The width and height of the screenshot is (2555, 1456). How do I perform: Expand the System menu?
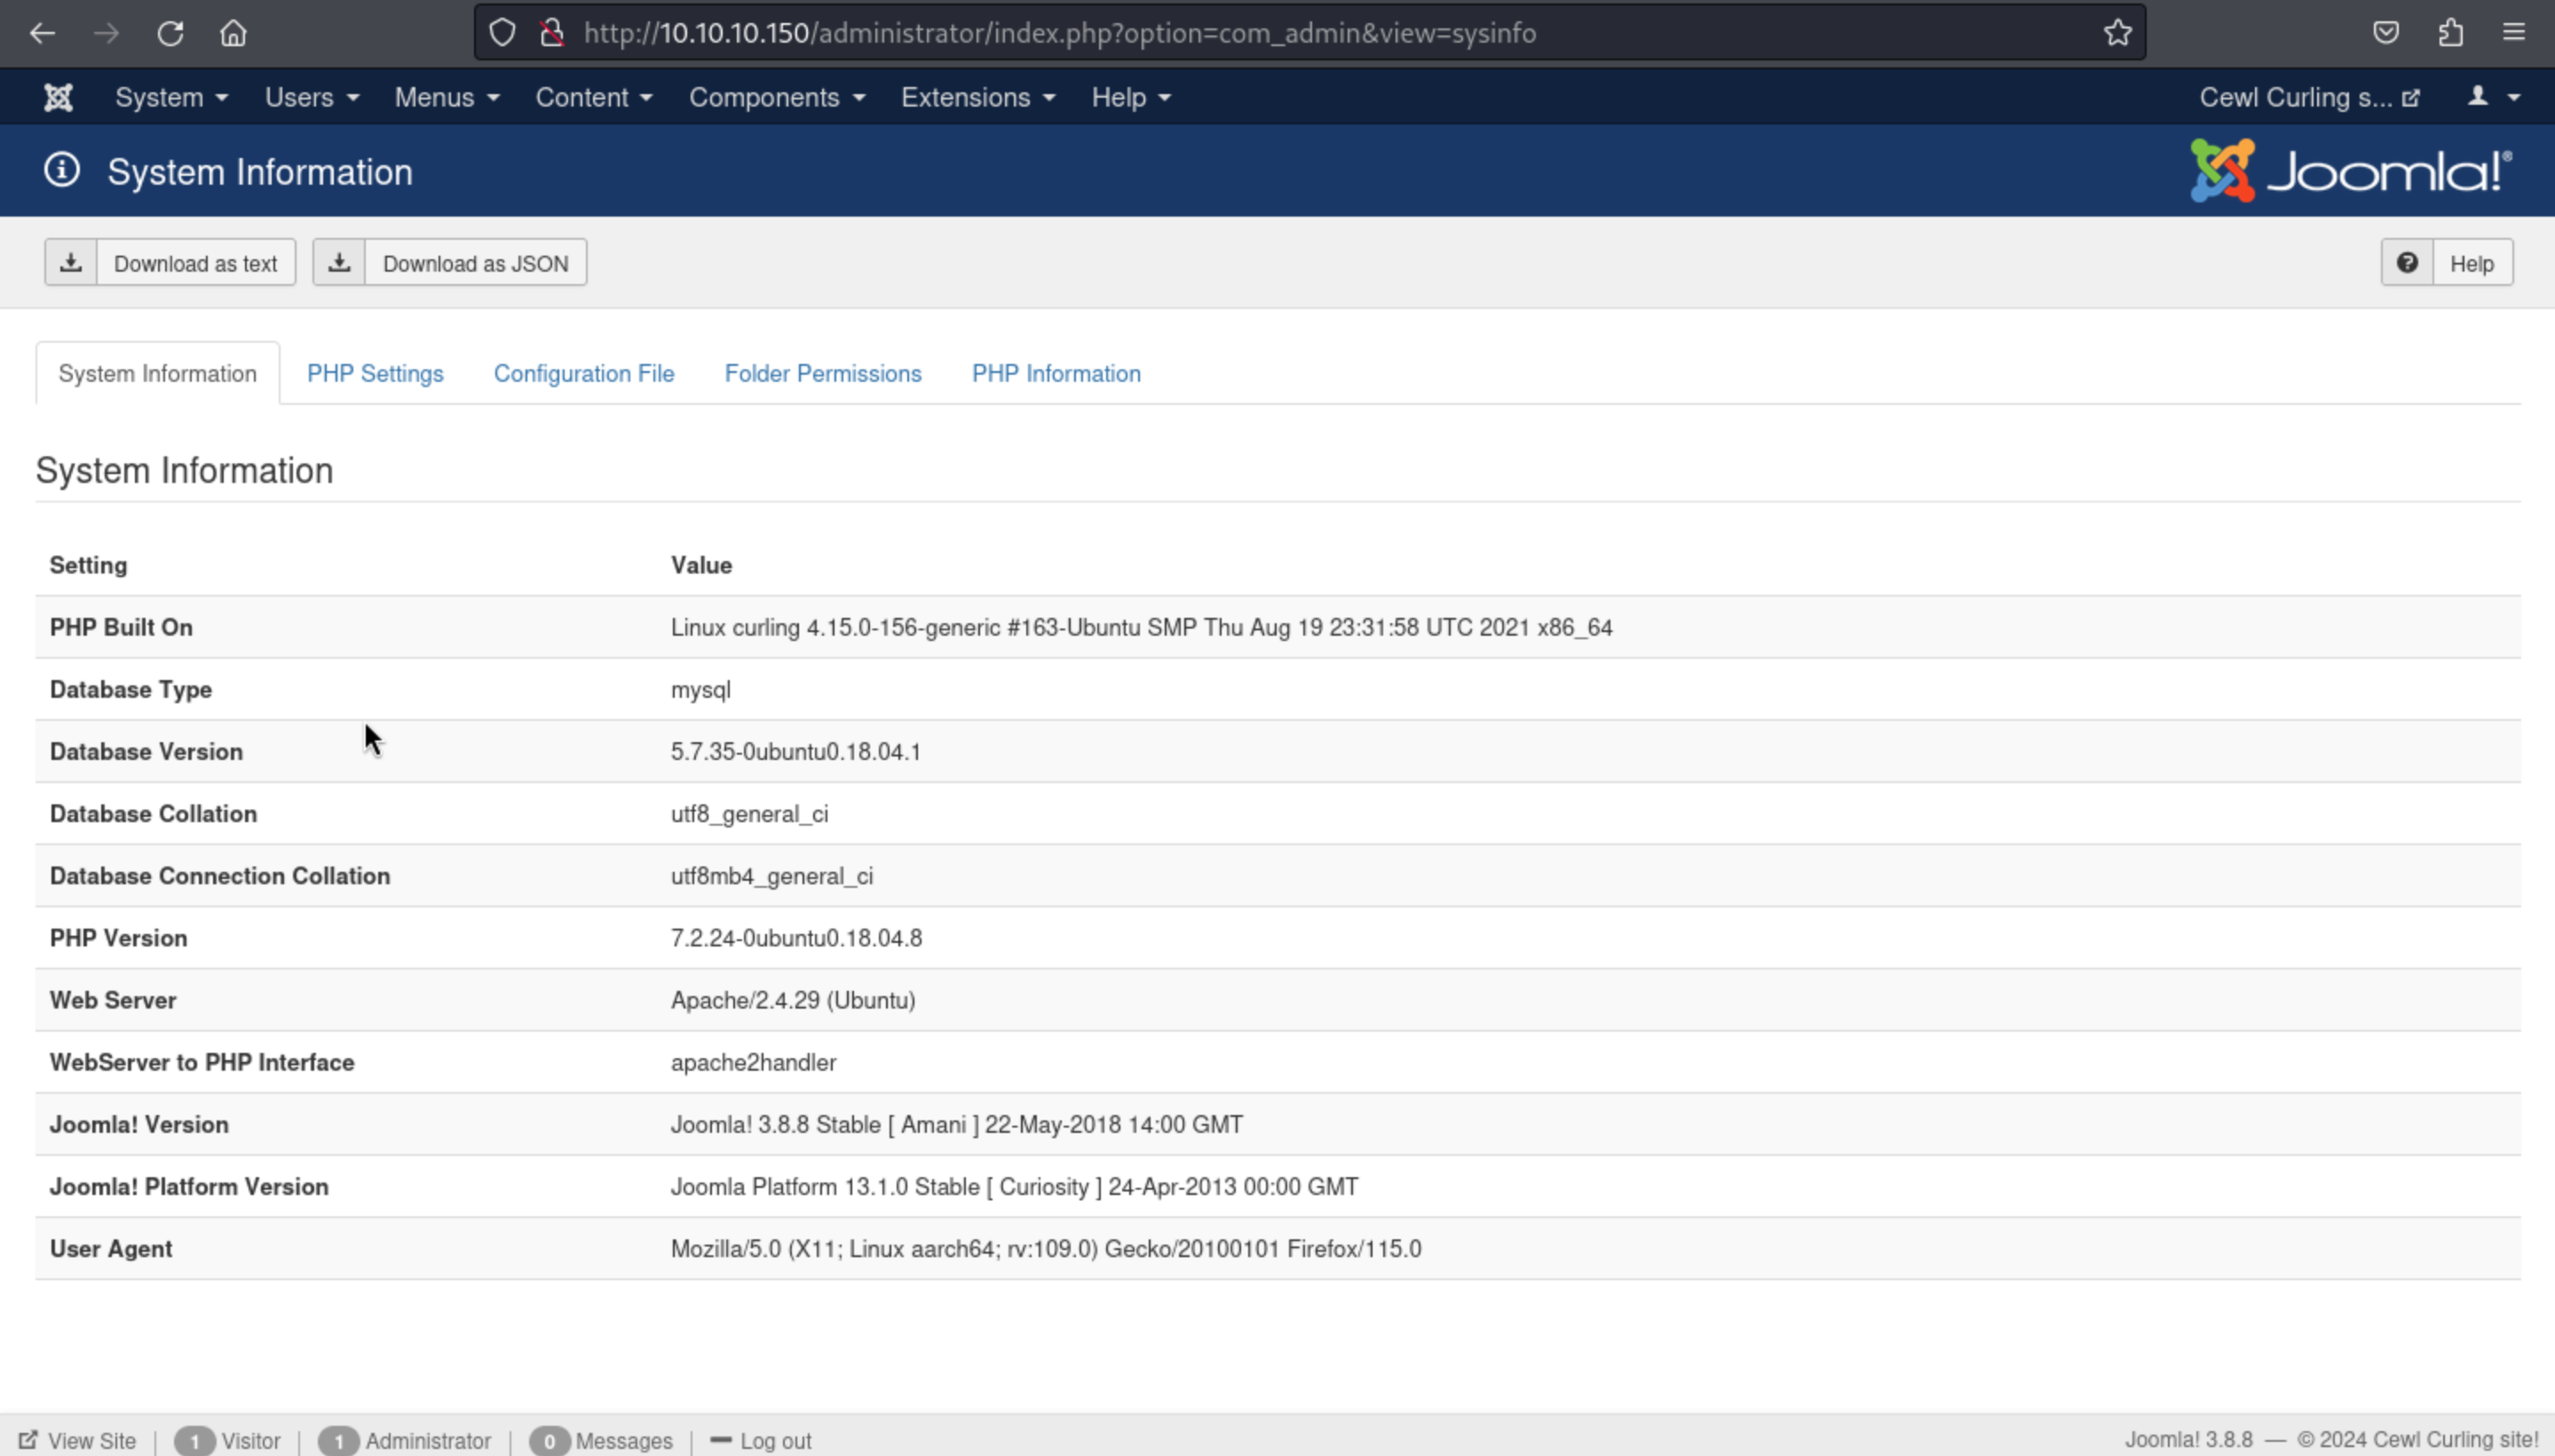click(x=171, y=97)
